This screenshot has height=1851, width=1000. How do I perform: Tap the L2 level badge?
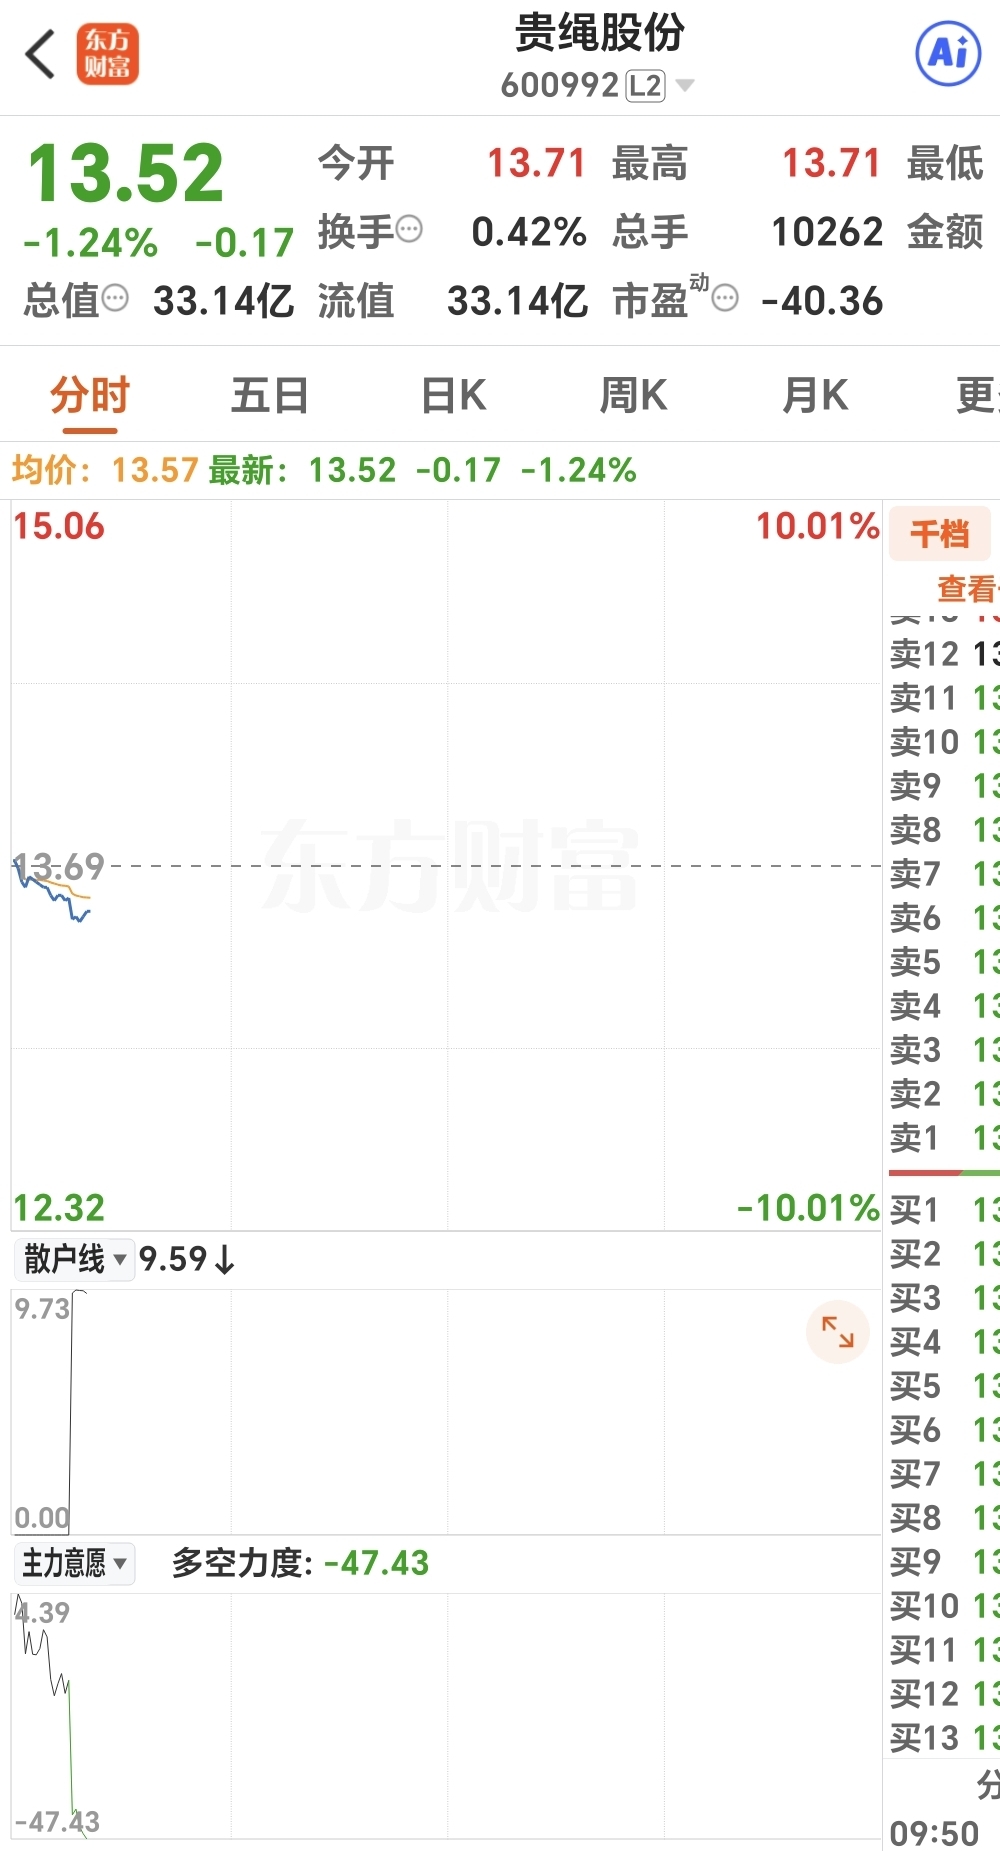[645, 86]
